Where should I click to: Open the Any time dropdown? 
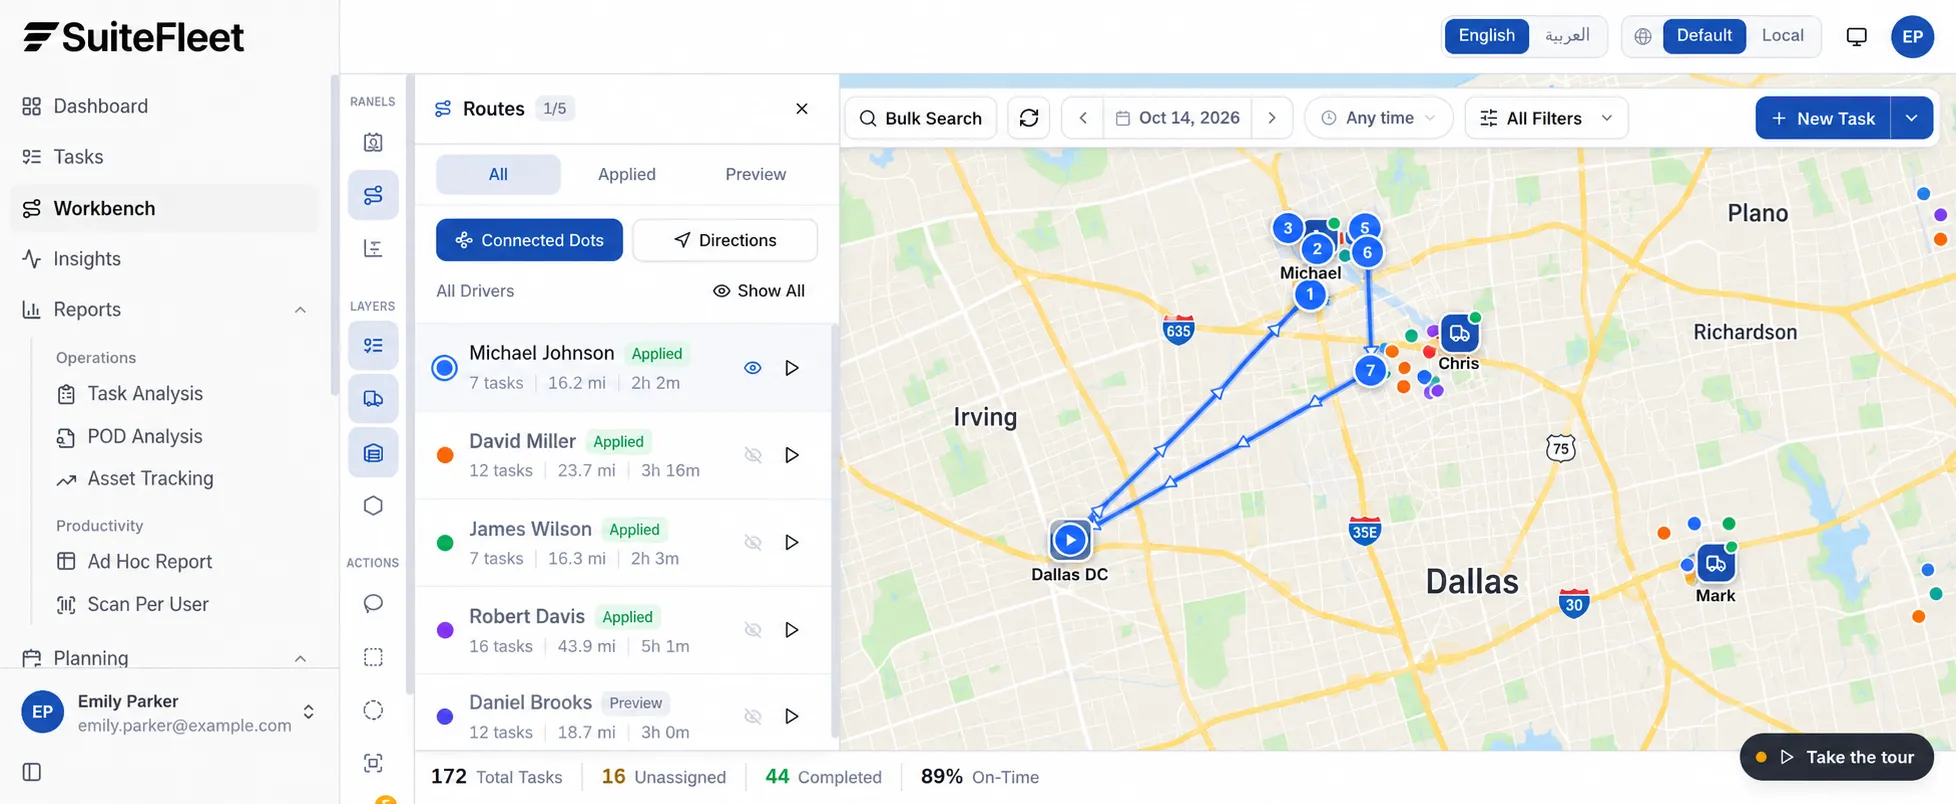coord(1378,118)
